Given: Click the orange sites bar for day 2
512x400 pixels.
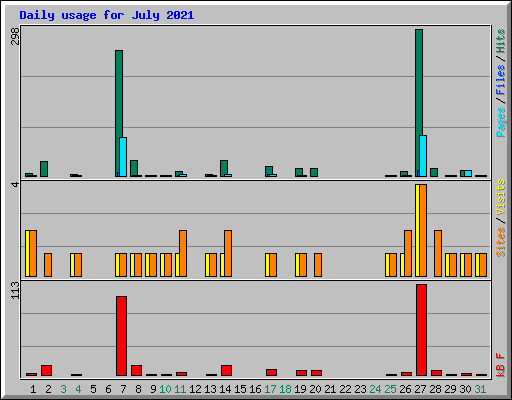Looking at the screenshot, I should tap(48, 265).
